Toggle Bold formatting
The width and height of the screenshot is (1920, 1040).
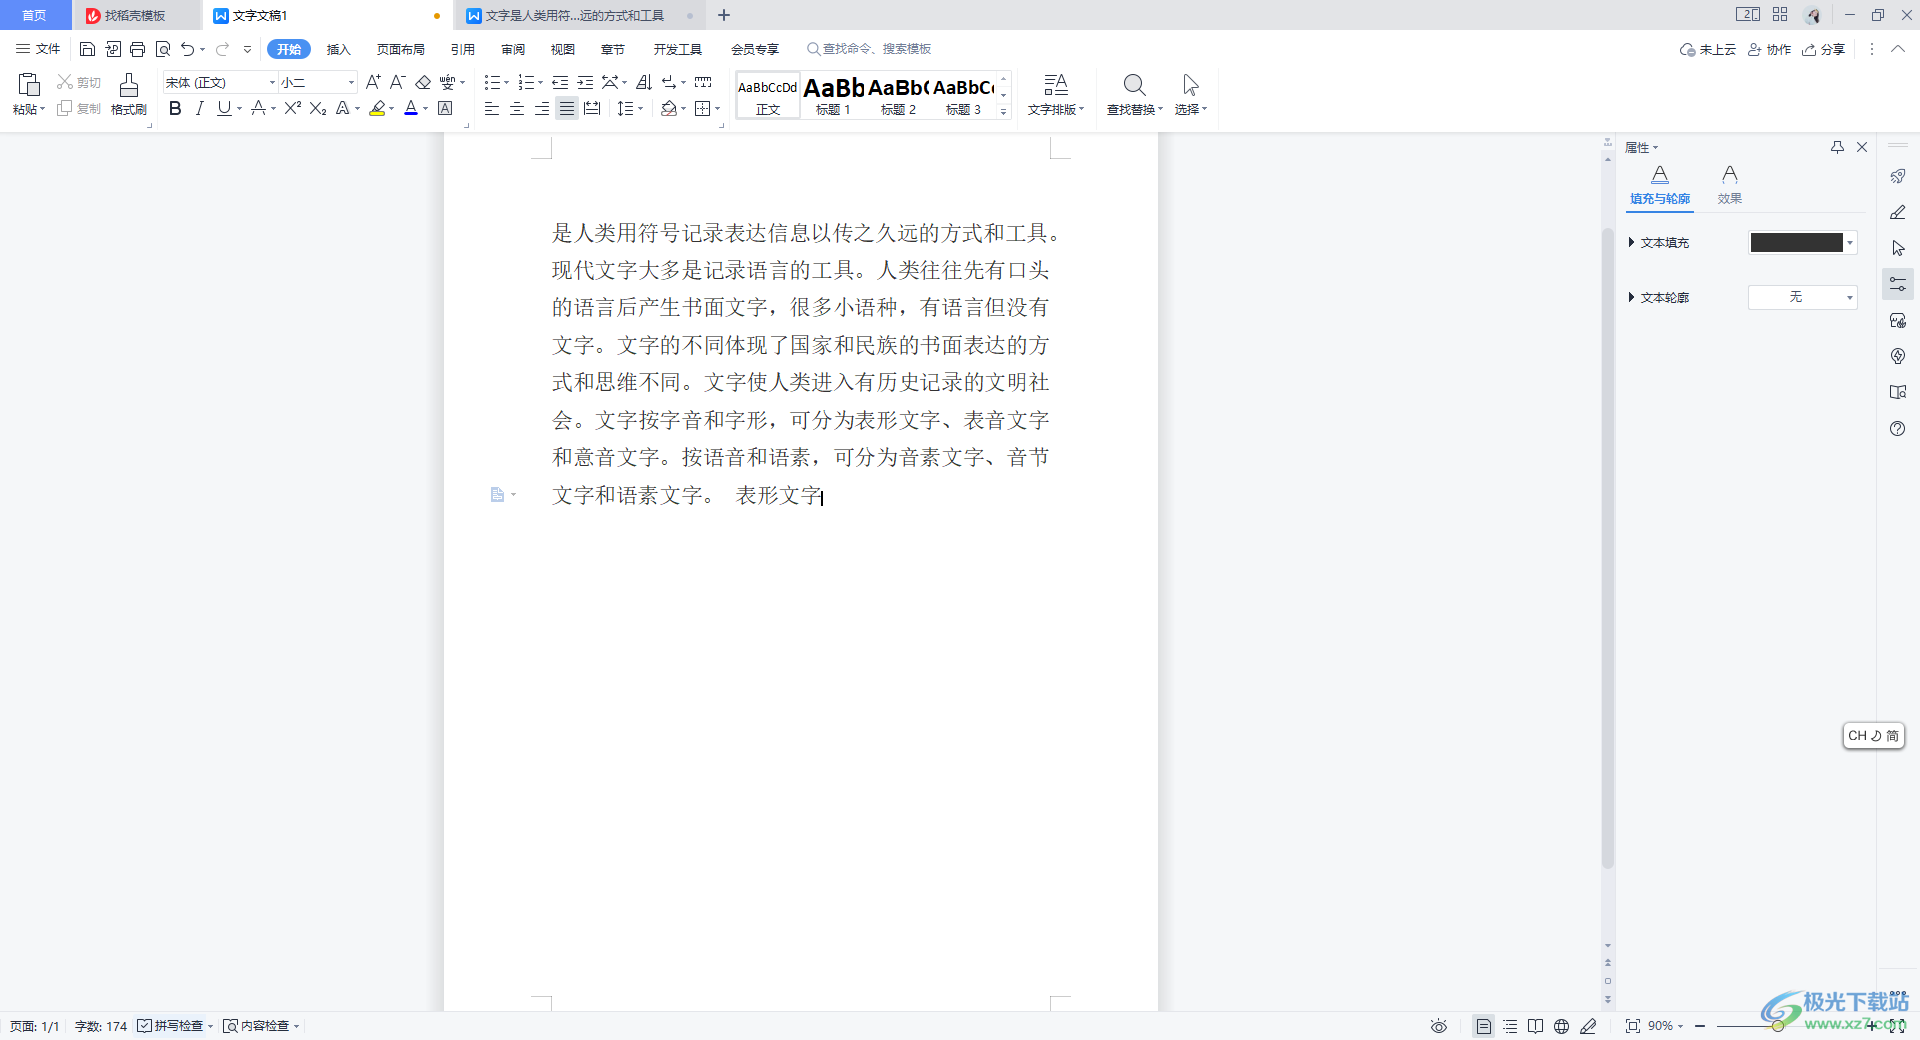click(175, 108)
